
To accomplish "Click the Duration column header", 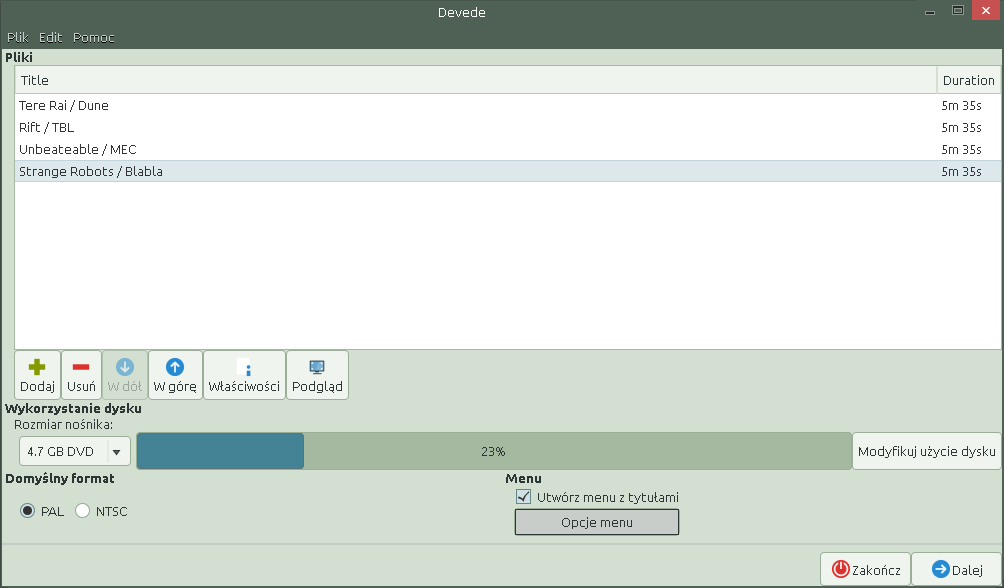I will (969, 80).
